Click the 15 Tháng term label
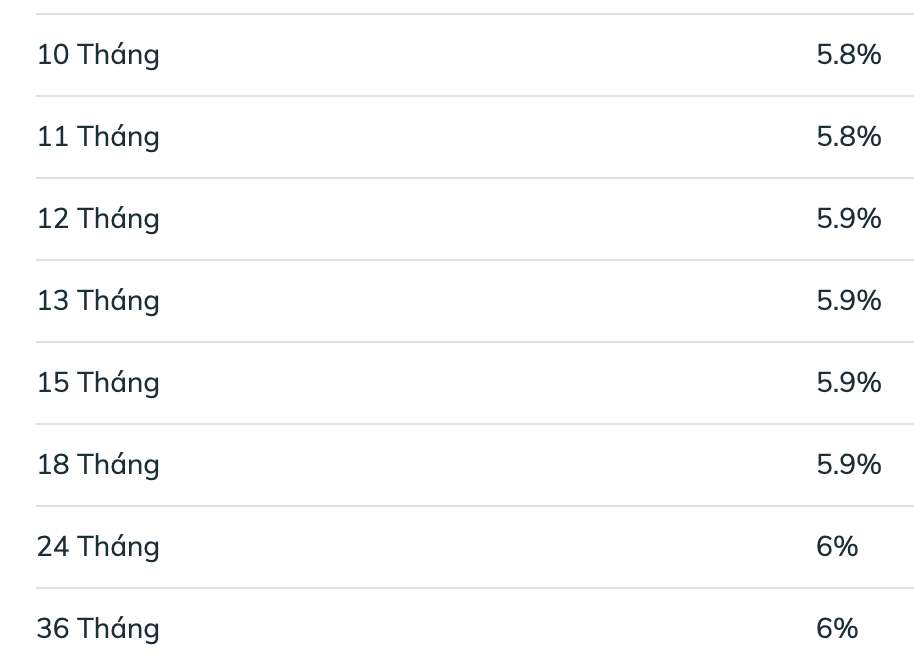Viewport: 914px width, 664px height. coord(98,383)
